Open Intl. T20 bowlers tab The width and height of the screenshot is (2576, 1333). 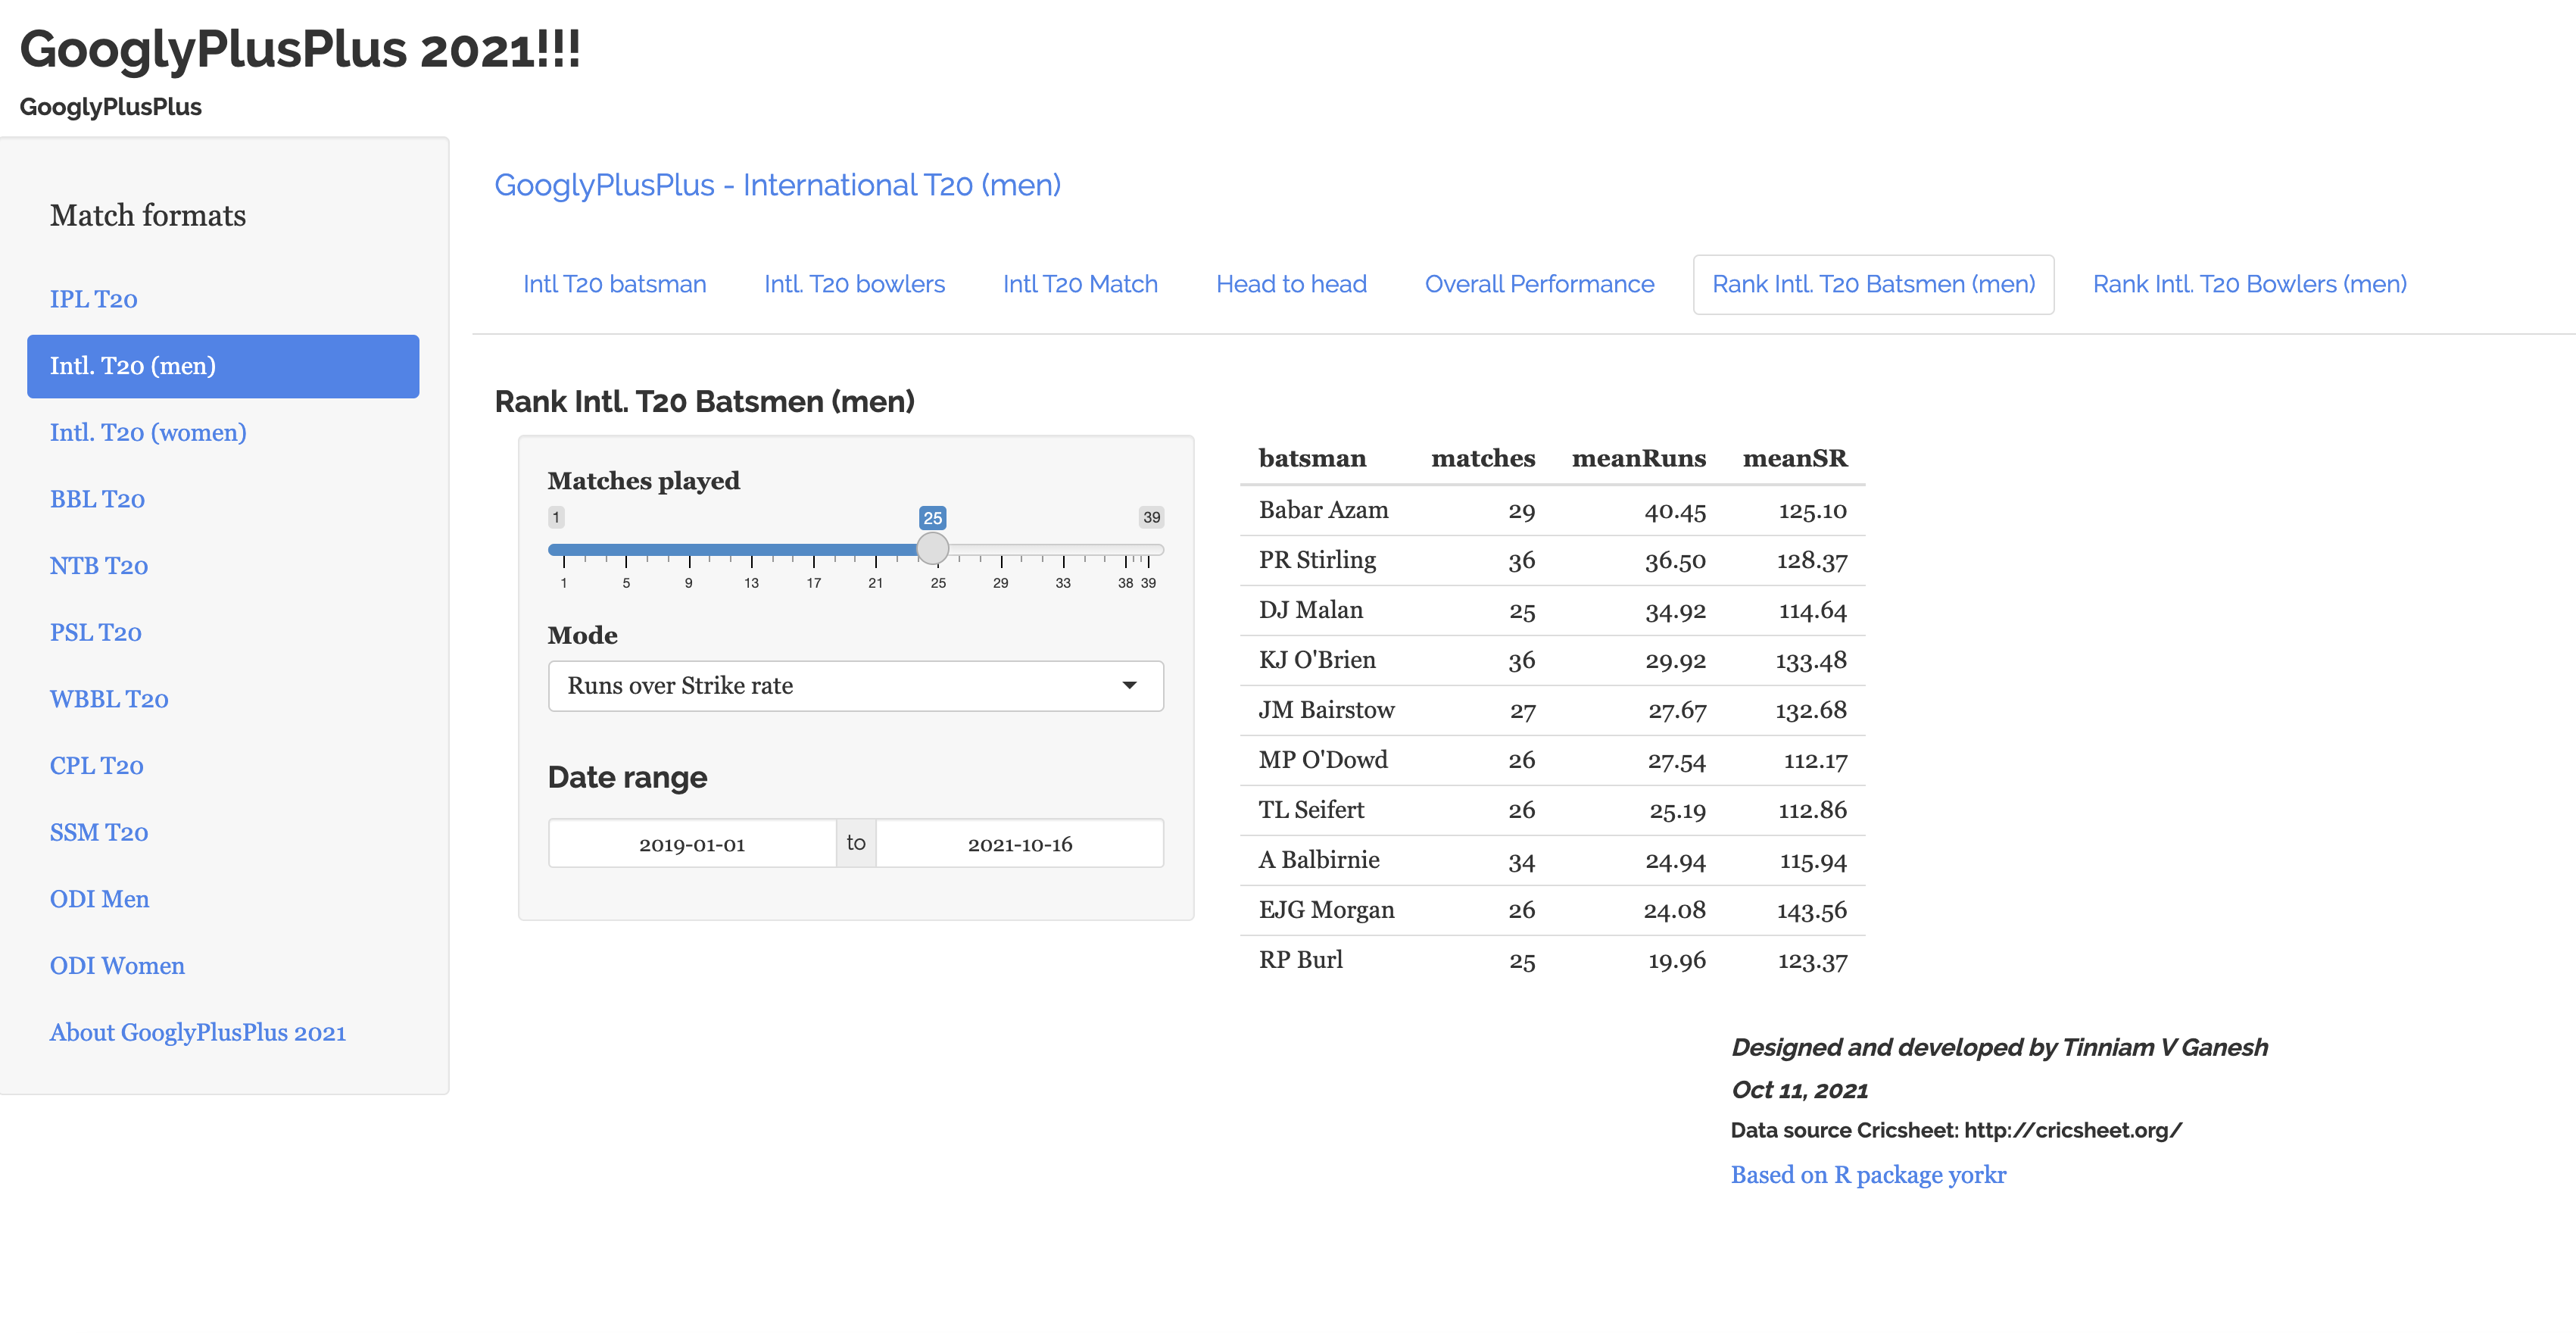(x=854, y=284)
